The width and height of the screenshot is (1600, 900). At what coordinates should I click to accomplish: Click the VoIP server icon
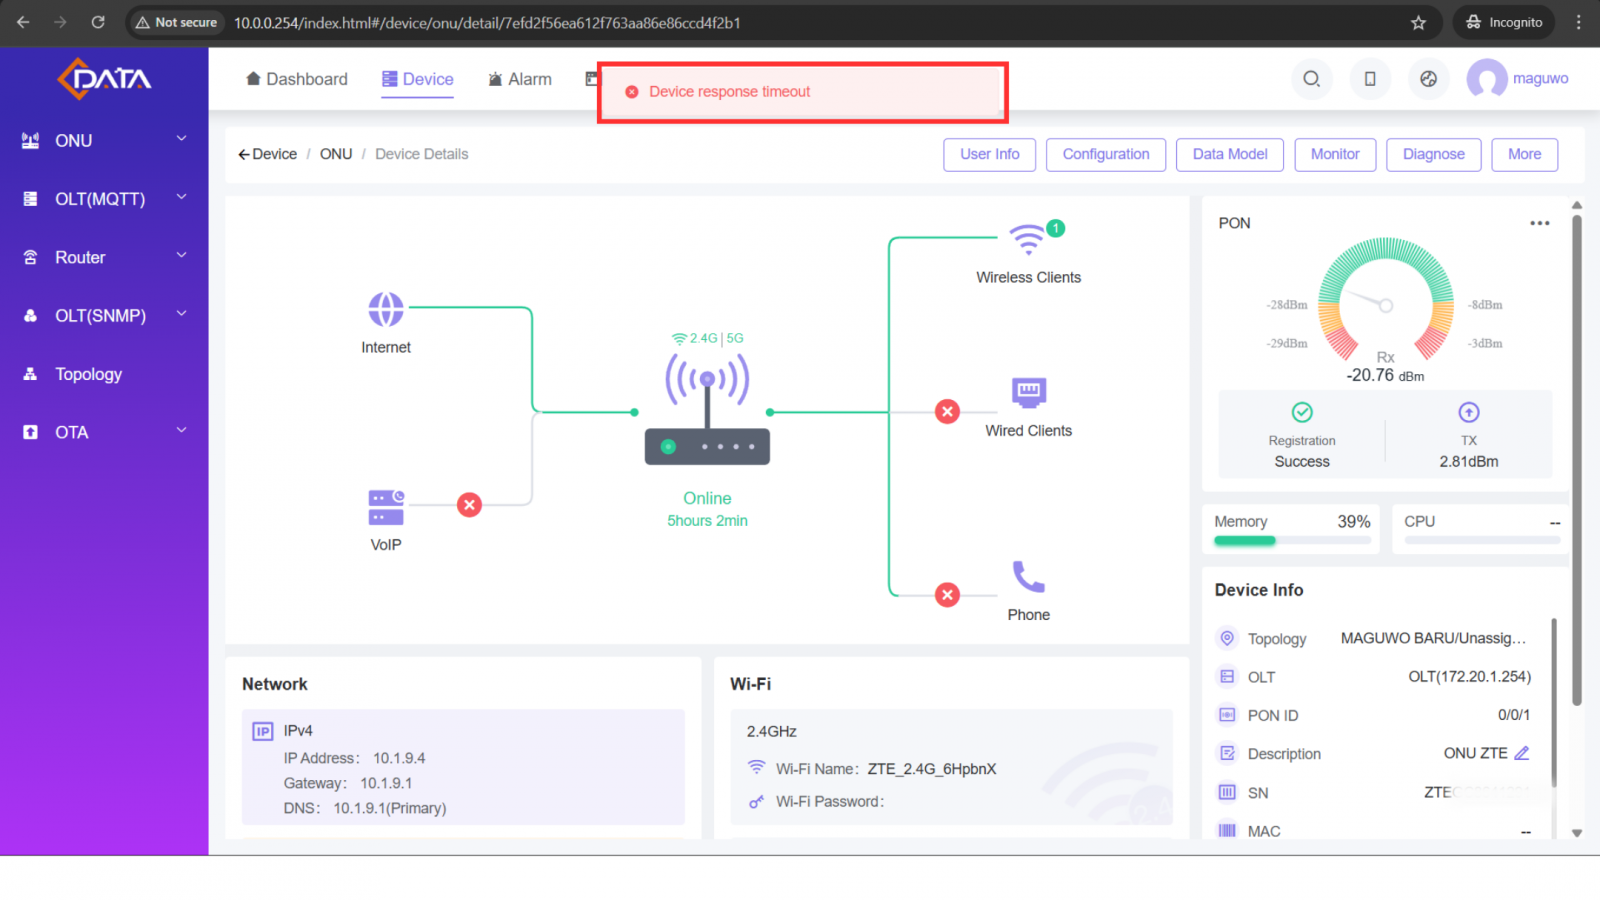(386, 507)
